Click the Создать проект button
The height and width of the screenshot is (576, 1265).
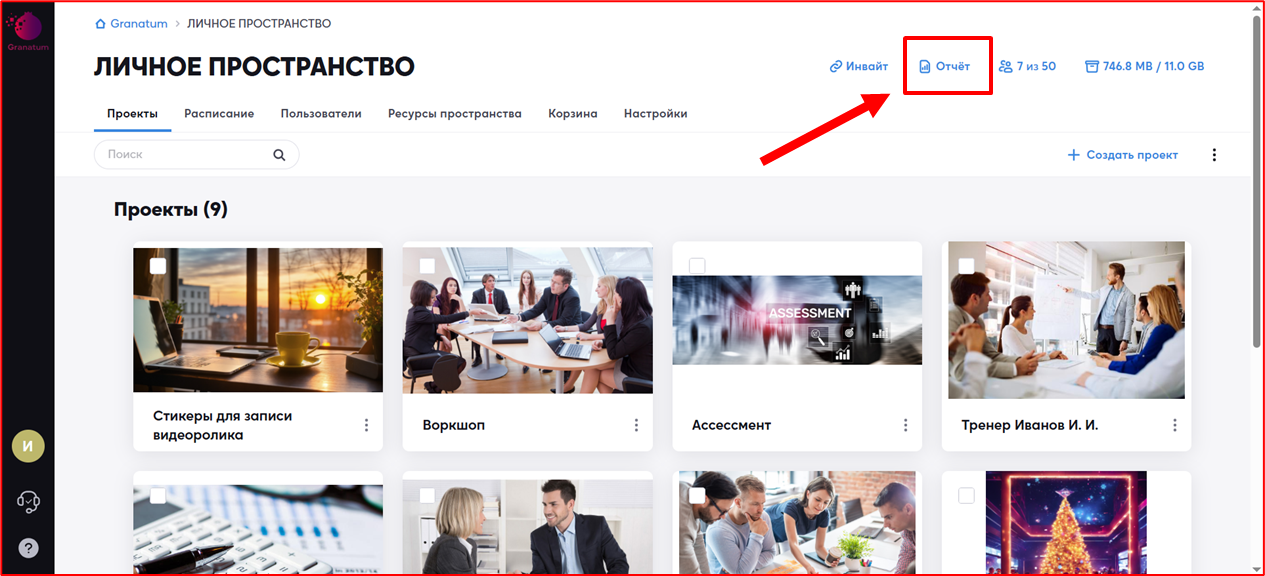click(x=1122, y=155)
